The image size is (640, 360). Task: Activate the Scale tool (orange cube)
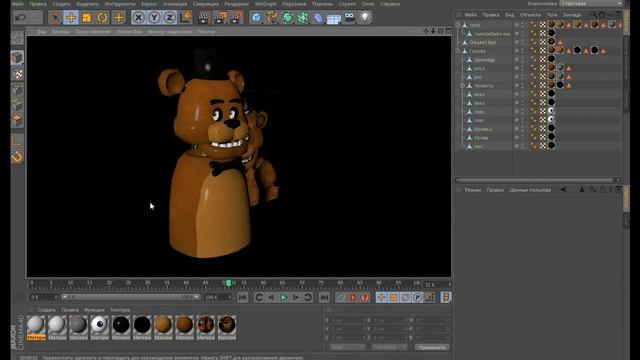87,18
